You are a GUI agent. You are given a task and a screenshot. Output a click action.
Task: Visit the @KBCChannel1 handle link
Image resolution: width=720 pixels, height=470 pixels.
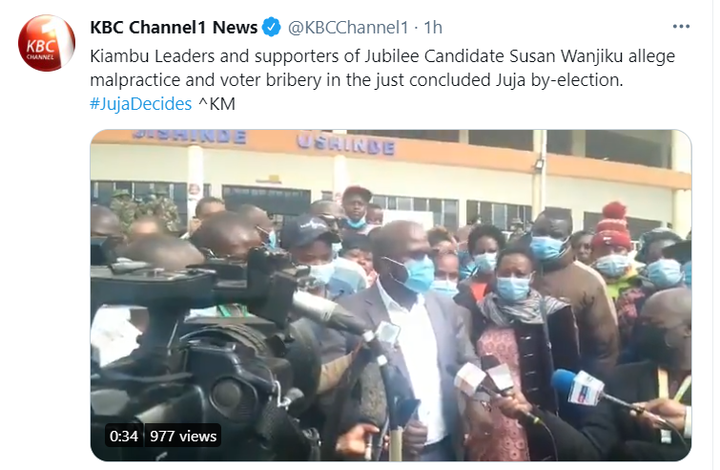point(348,28)
